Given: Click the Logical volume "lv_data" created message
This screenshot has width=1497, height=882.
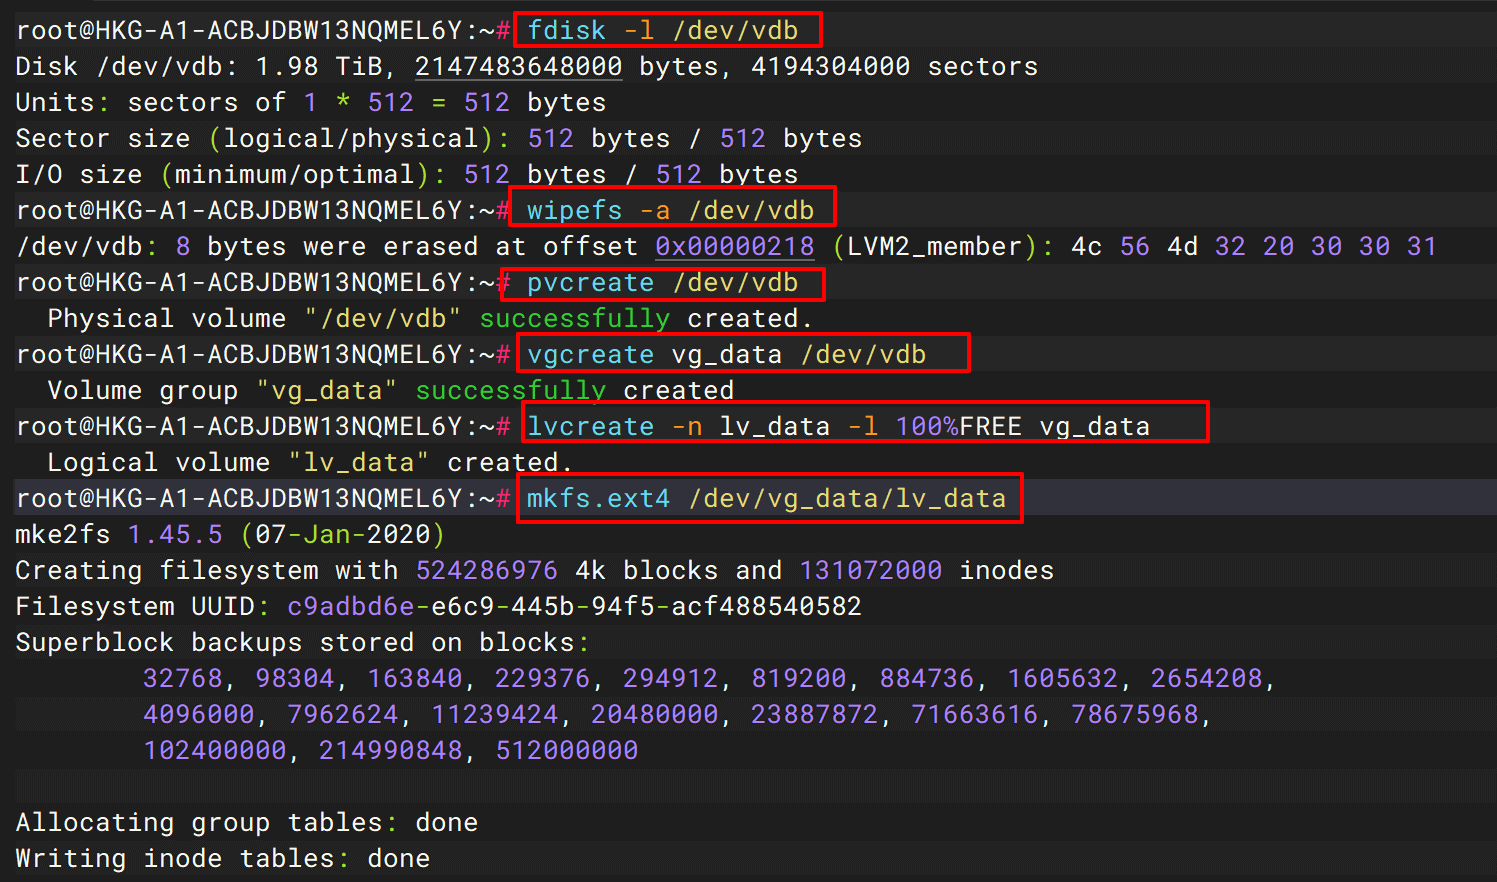Looking at the screenshot, I should click(310, 463).
